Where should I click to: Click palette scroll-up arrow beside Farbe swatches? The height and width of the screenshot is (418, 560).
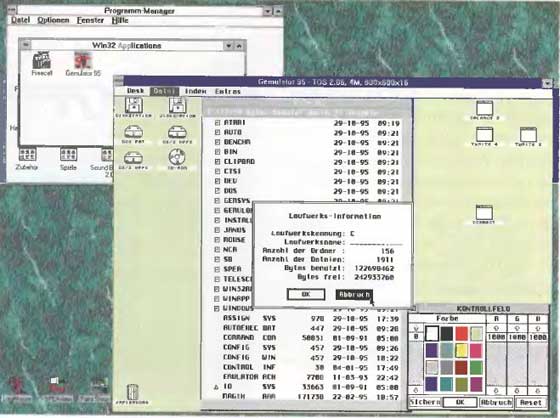pyautogui.click(x=416, y=328)
